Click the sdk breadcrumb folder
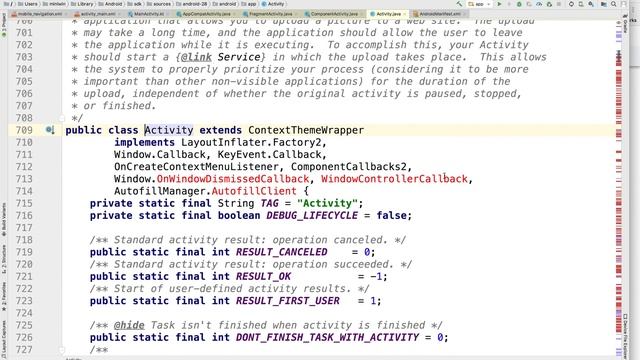 135,4
